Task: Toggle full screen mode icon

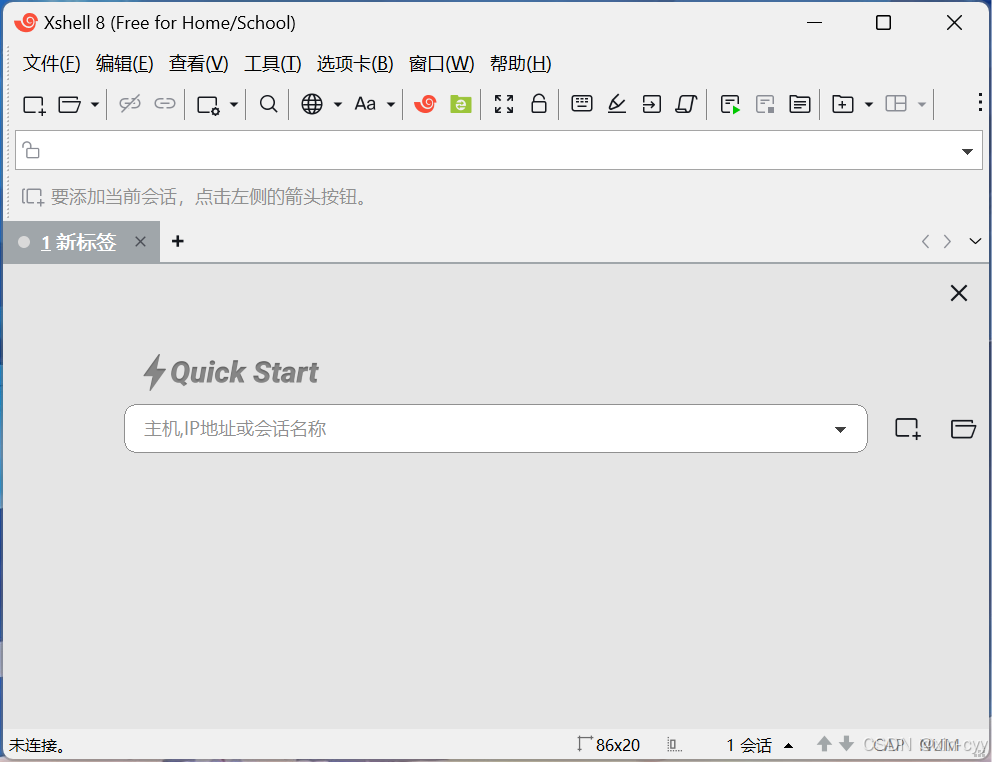Action: click(504, 104)
